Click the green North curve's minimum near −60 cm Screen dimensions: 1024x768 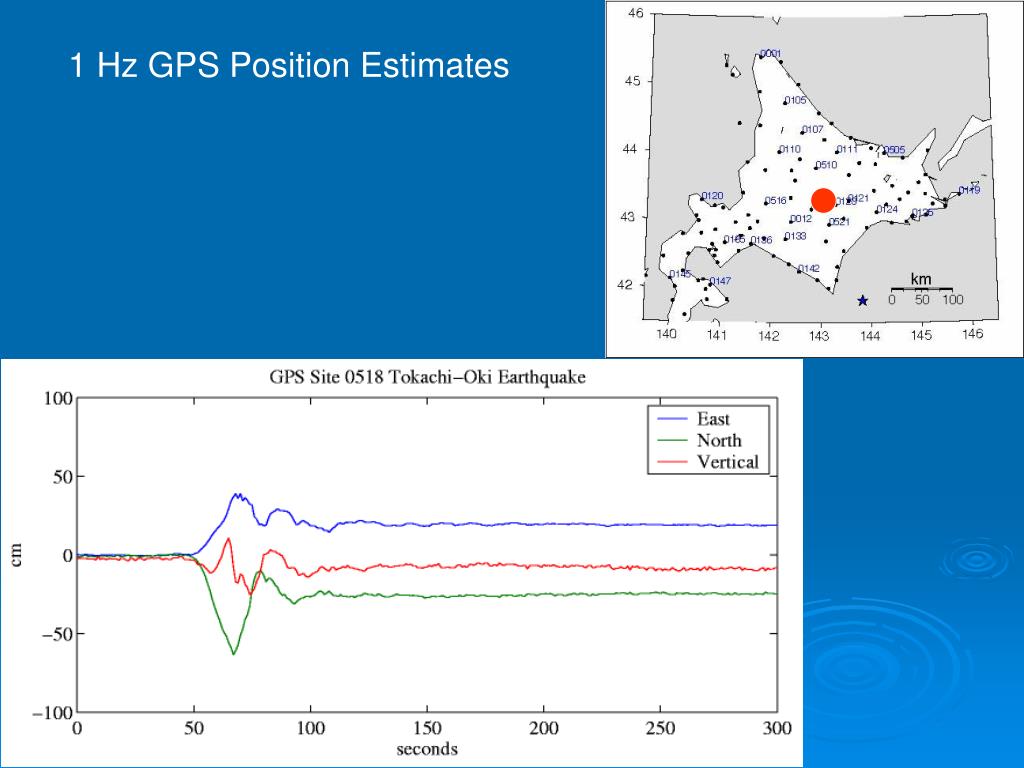(234, 653)
